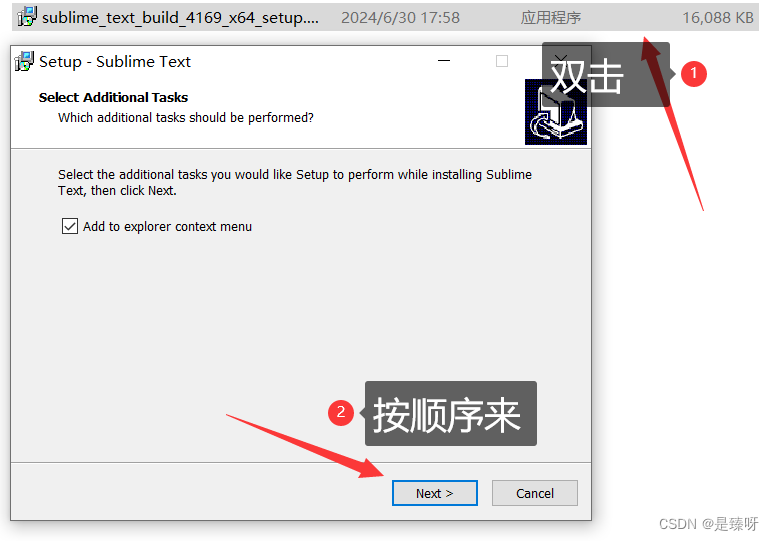The image size is (774, 541).
Task: Minimize the Setup - Sublime Text window
Action: point(444,61)
